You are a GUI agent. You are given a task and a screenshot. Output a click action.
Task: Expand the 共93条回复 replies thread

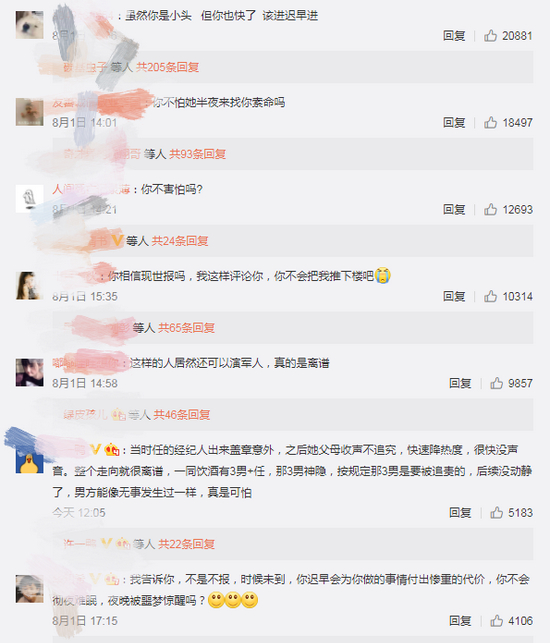coord(198,154)
